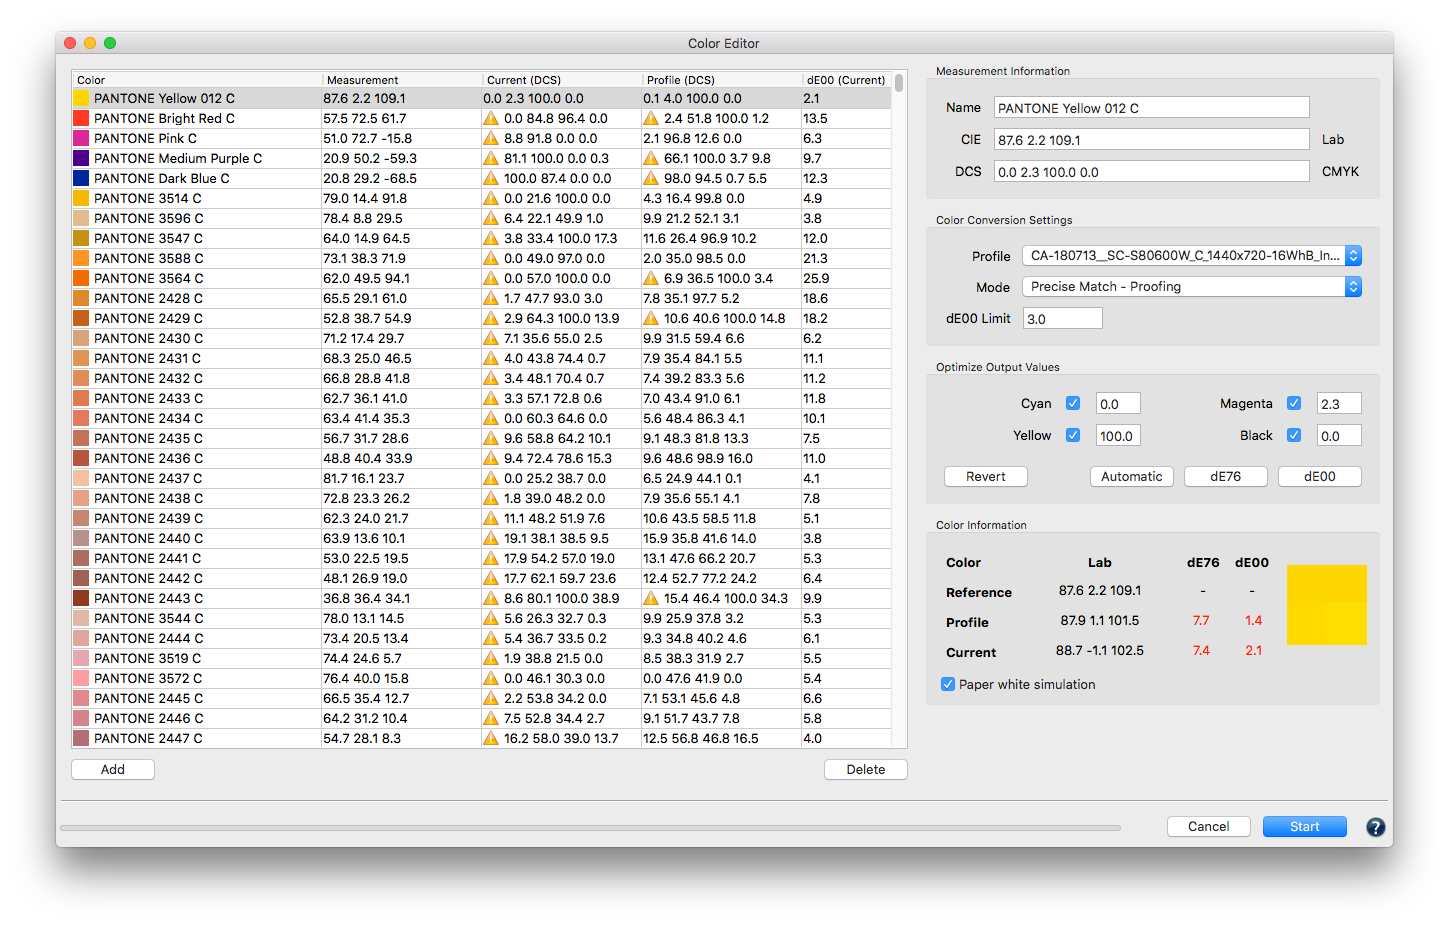Image resolution: width=1449 pixels, height=927 pixels.
Task: Click the Add button
Action: click(113, 769)
